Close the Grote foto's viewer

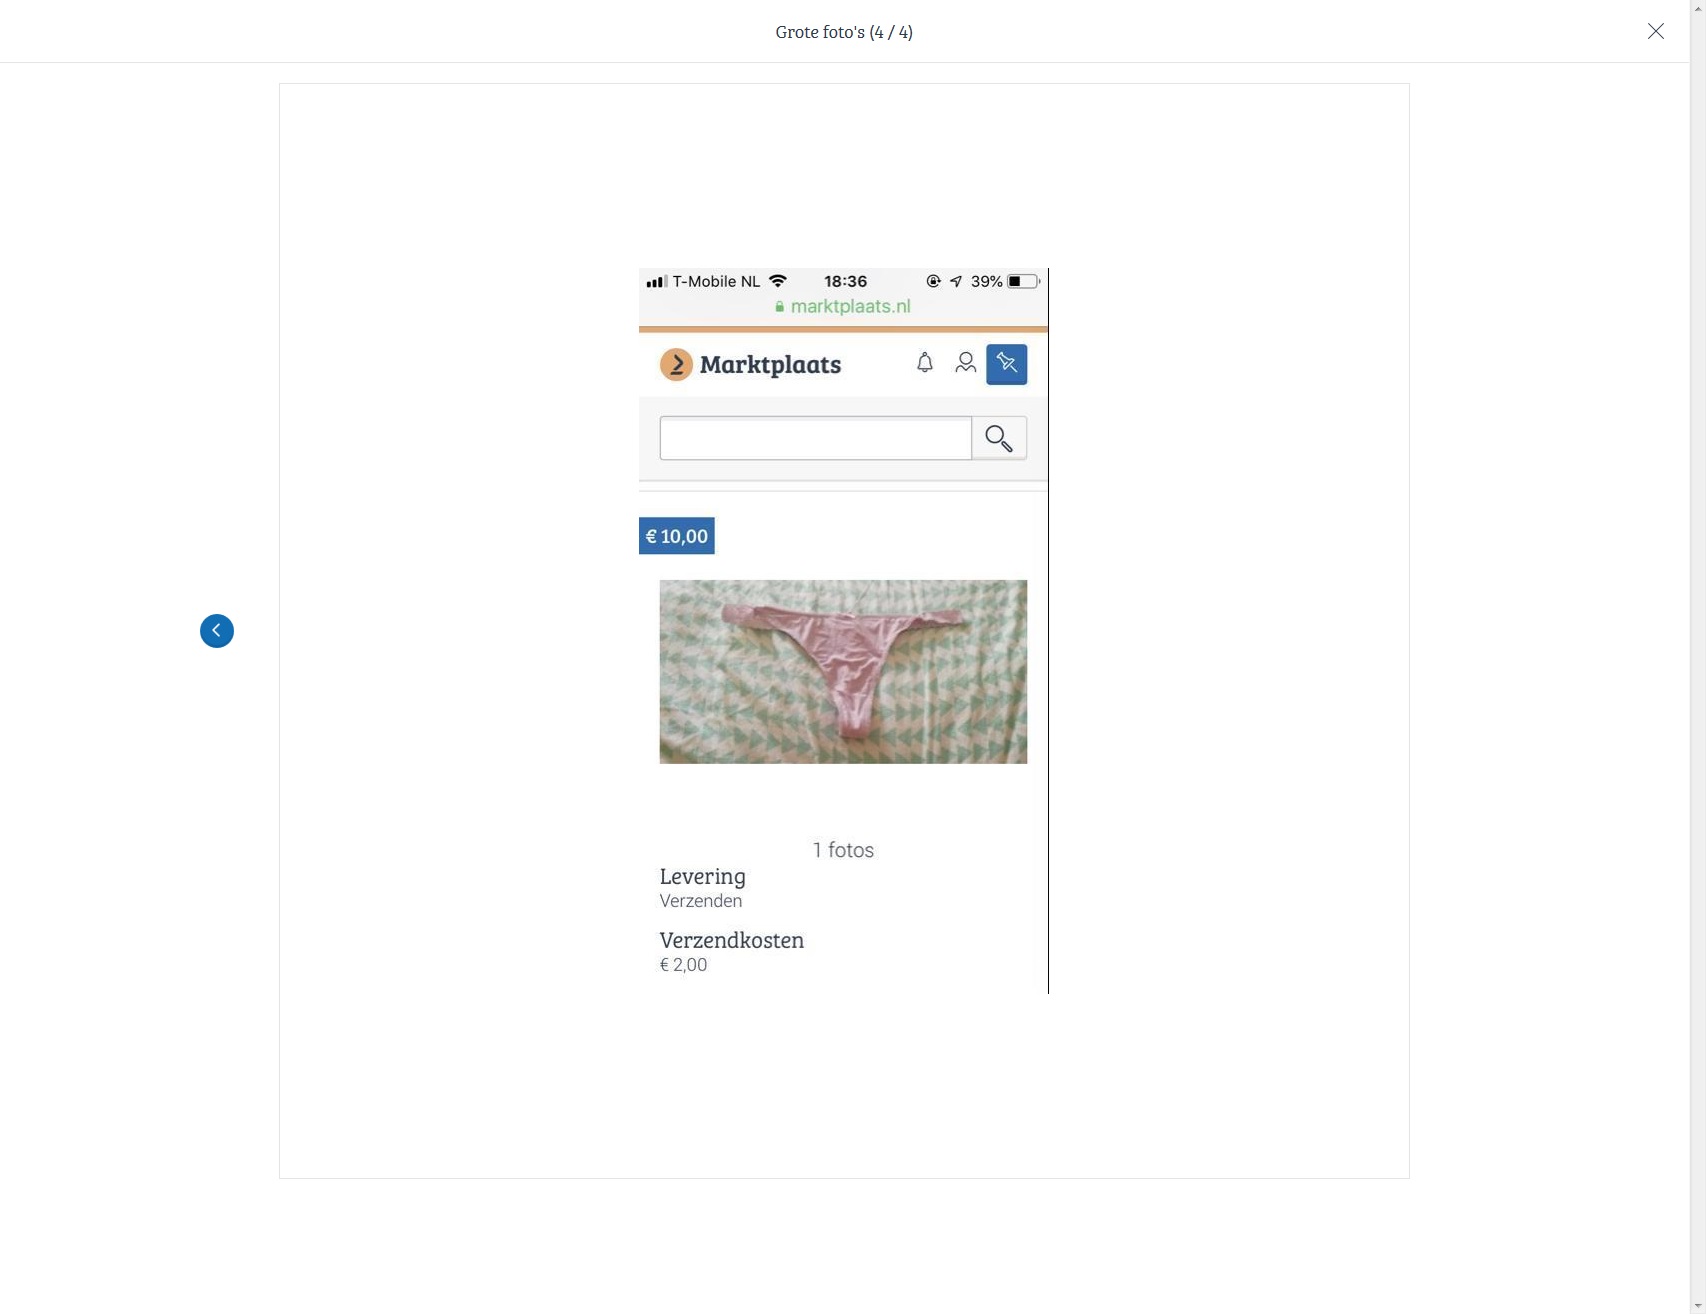[1656, 31]
